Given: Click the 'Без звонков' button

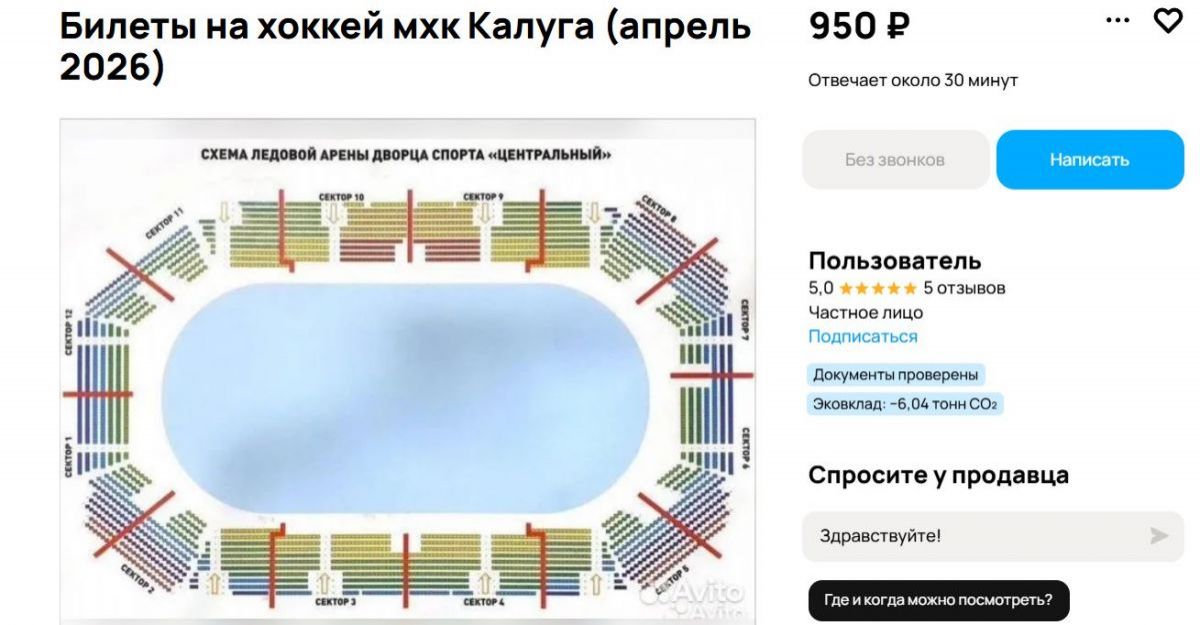Looking at the screenshot, I should [x=895, y=160].
